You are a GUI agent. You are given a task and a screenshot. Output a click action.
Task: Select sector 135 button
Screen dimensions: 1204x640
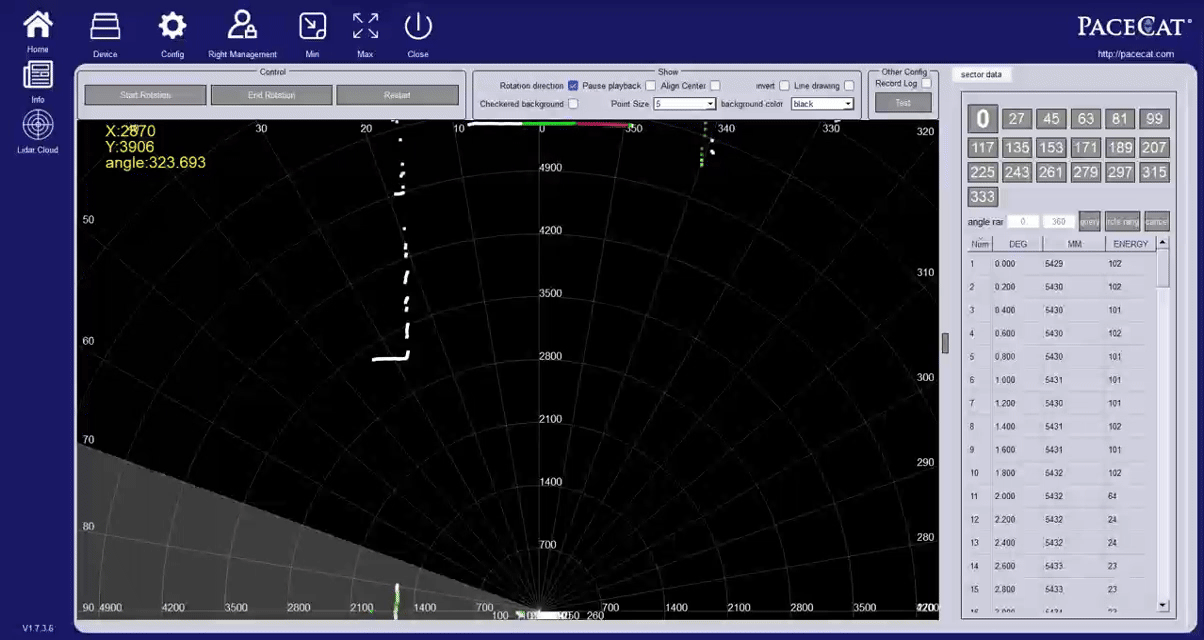tap(1017, 148)
